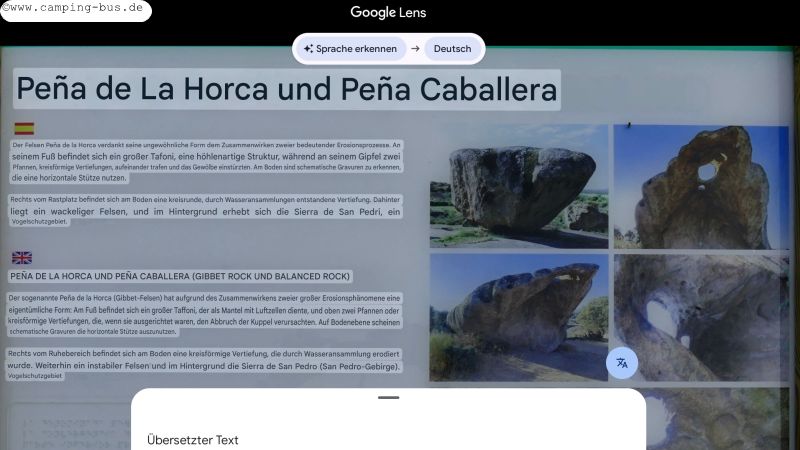Select the top-left balanced boulder photo
Viewport: 800px width, 450px height.
[x=518, y=186]
